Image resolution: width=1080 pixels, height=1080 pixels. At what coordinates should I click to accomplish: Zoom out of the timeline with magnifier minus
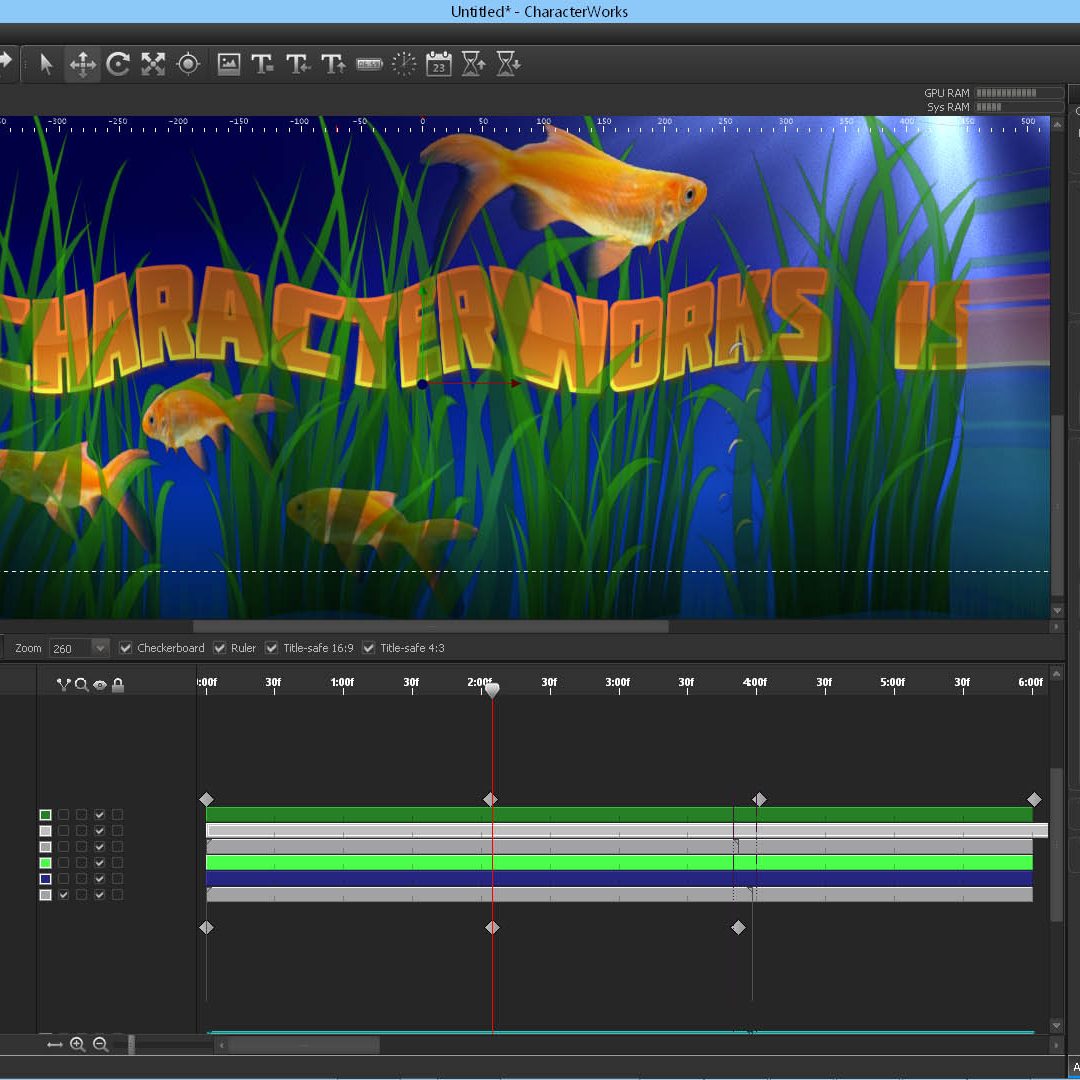coord(101,1044)
